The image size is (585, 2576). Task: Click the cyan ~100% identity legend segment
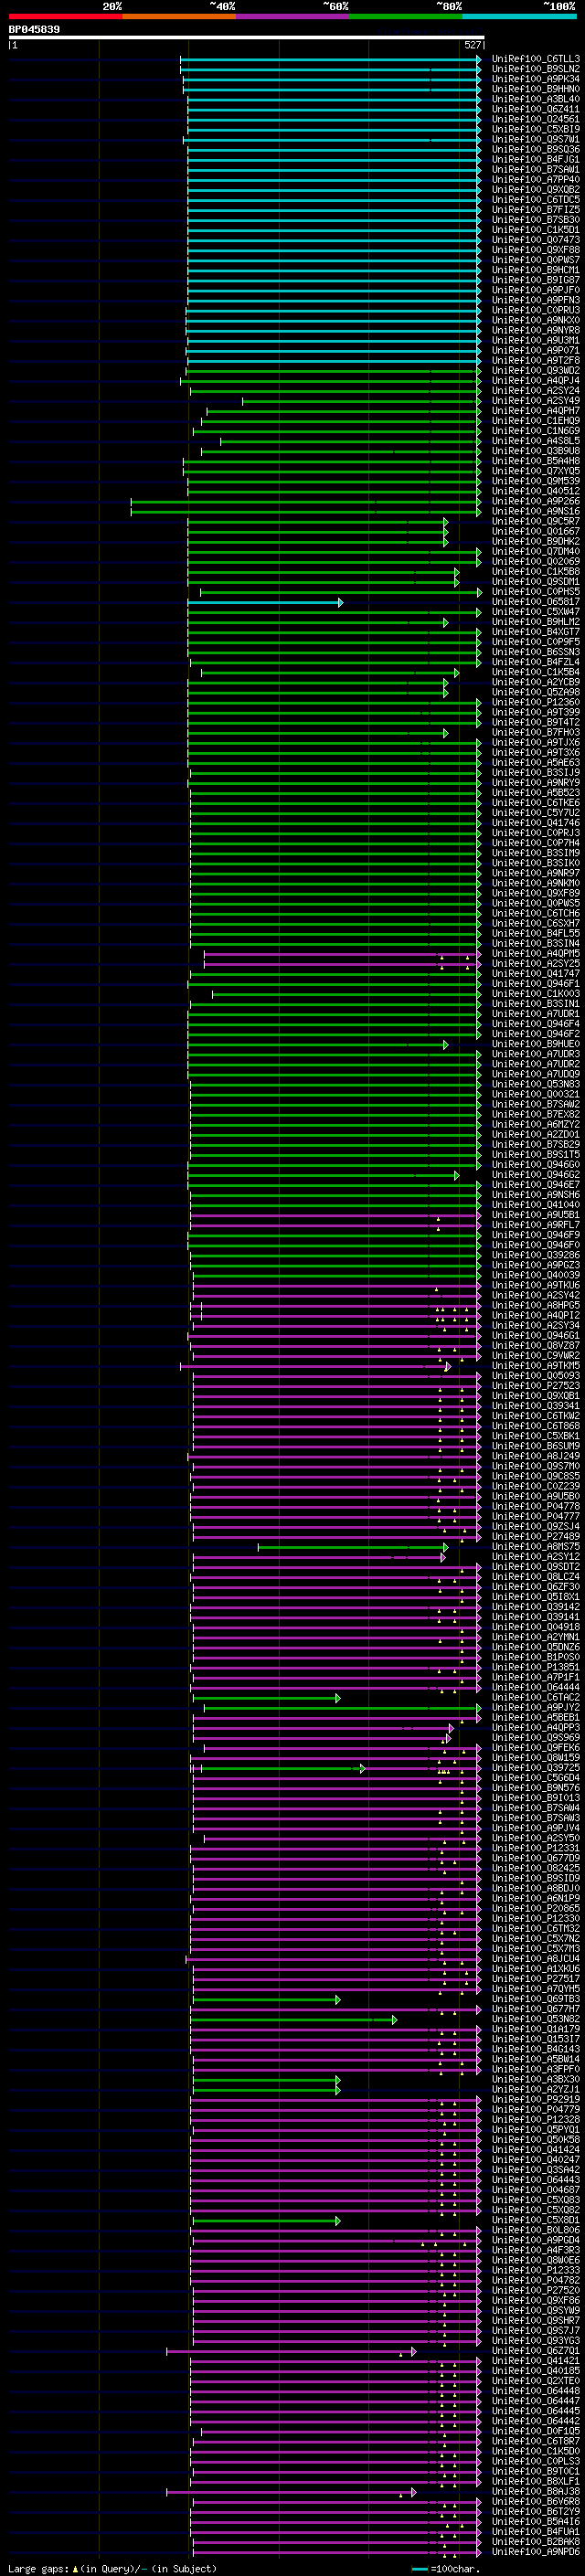[x=519, y=16]
